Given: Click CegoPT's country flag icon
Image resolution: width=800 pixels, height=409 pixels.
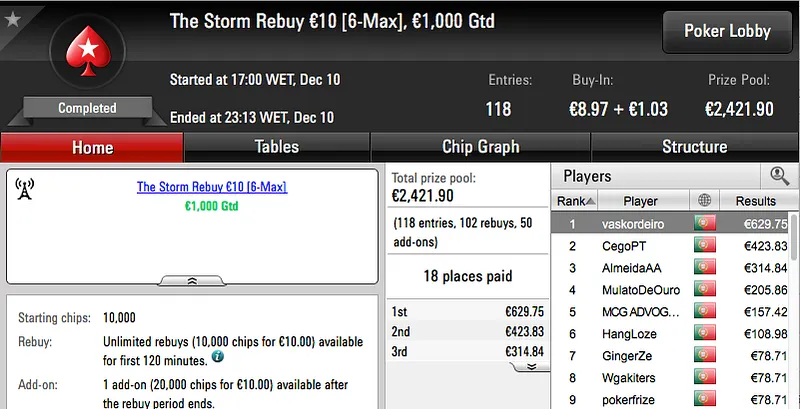Looking at the screenshot, I should click(705, 246).
